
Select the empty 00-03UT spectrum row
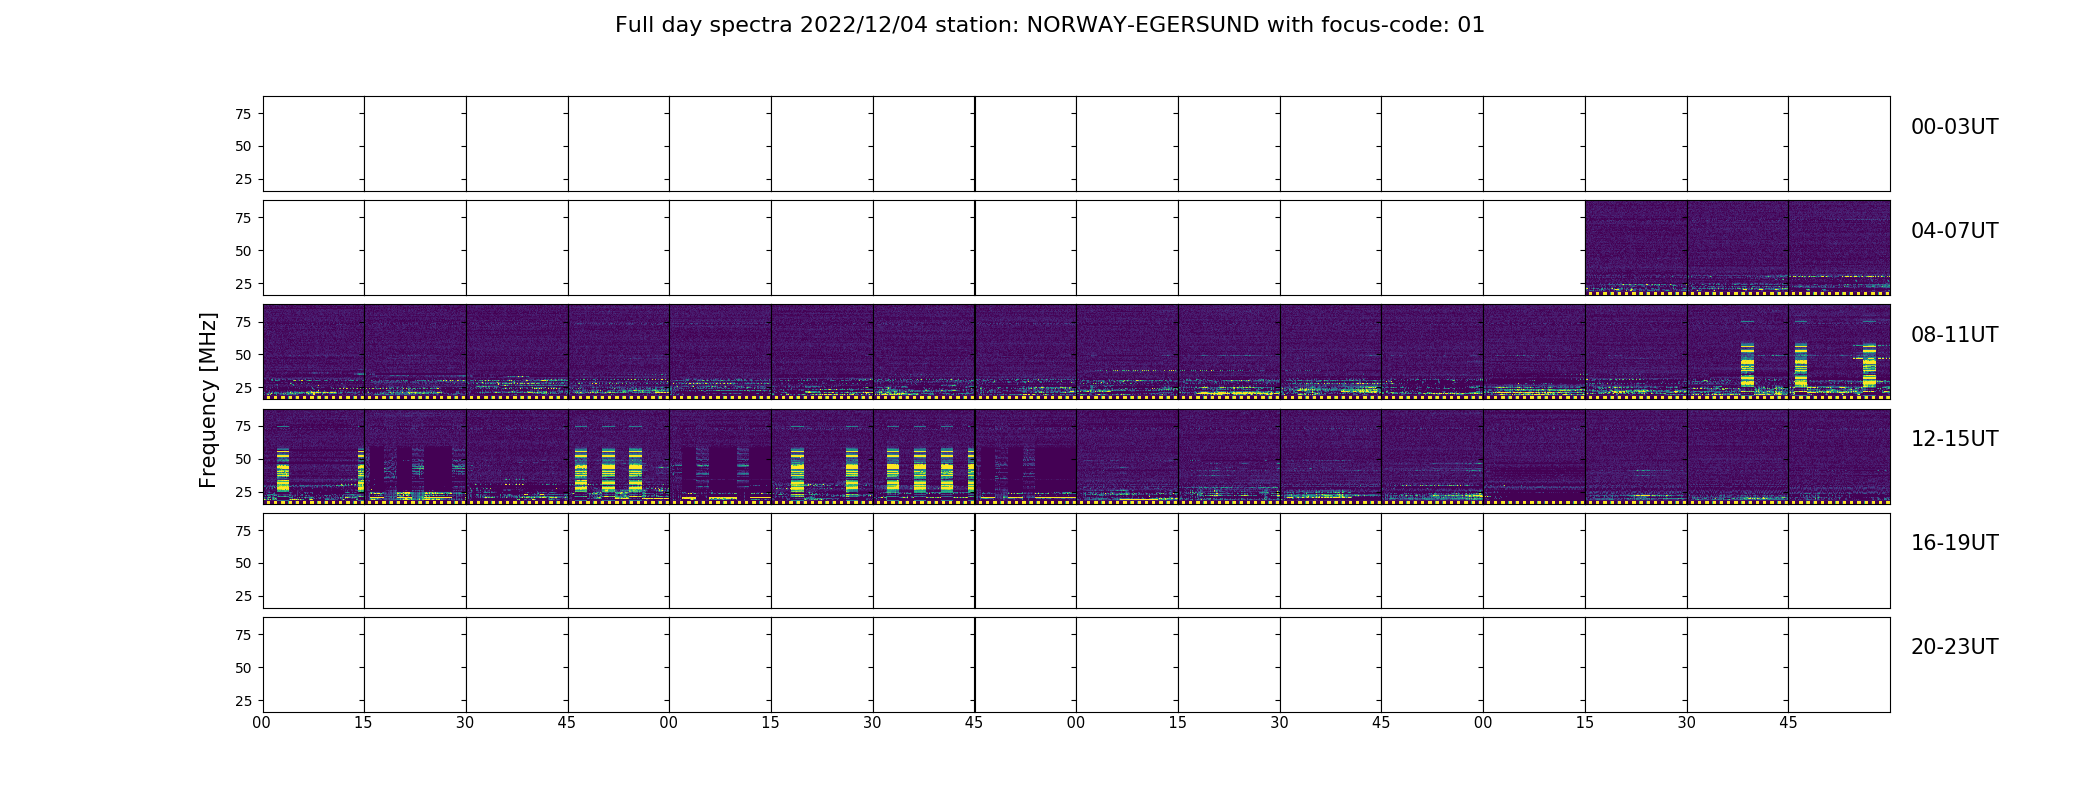[1076, 144]
